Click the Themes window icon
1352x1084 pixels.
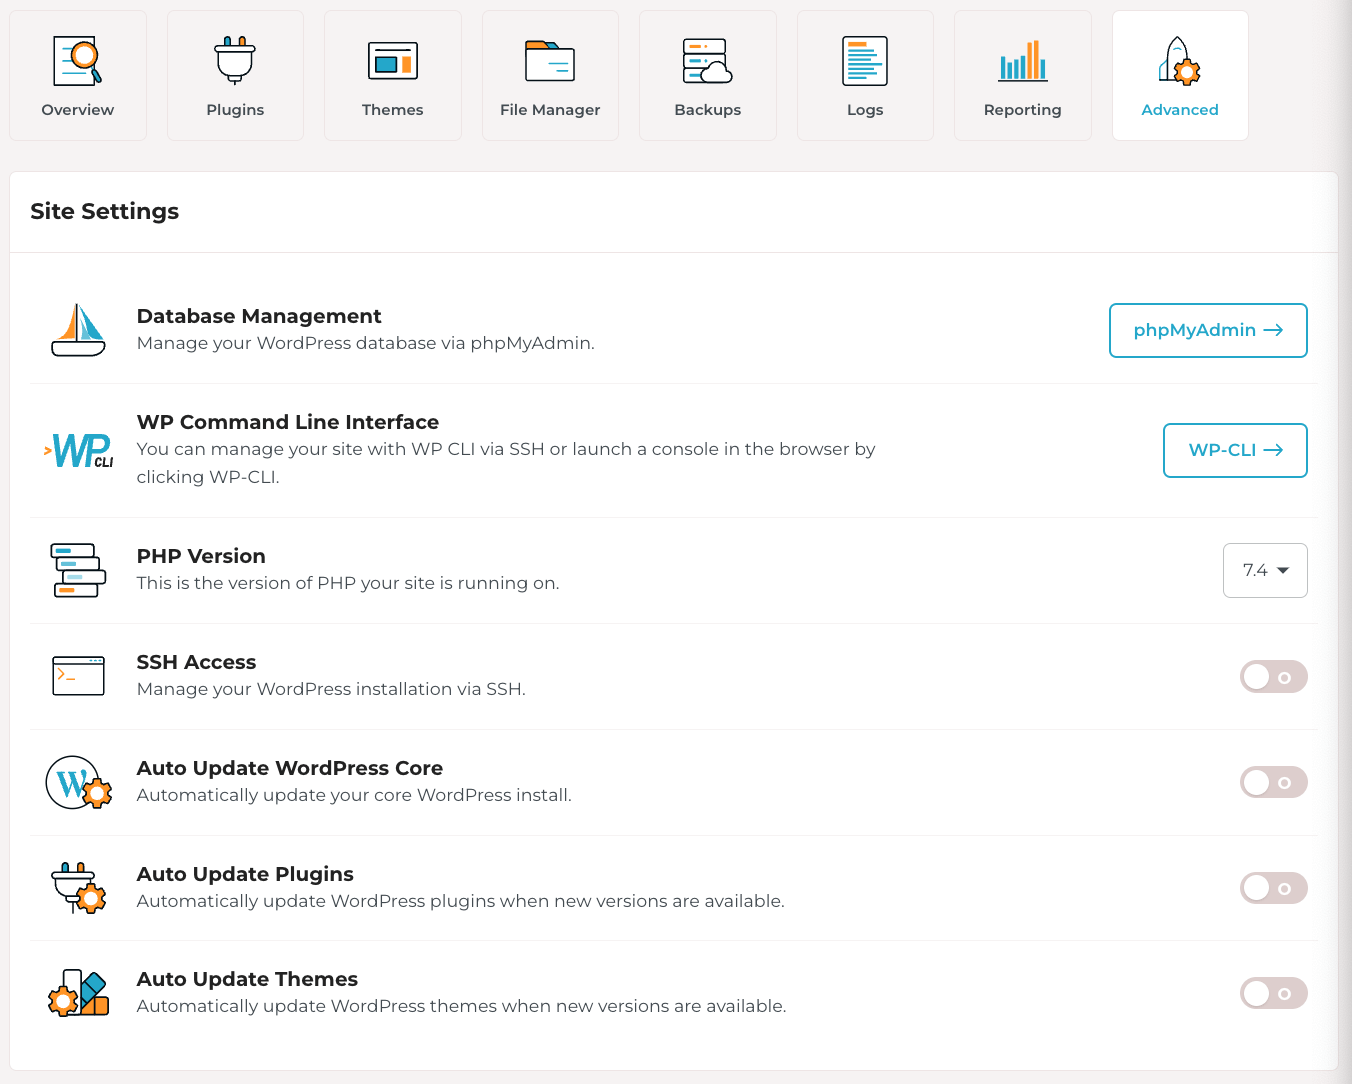393,61
